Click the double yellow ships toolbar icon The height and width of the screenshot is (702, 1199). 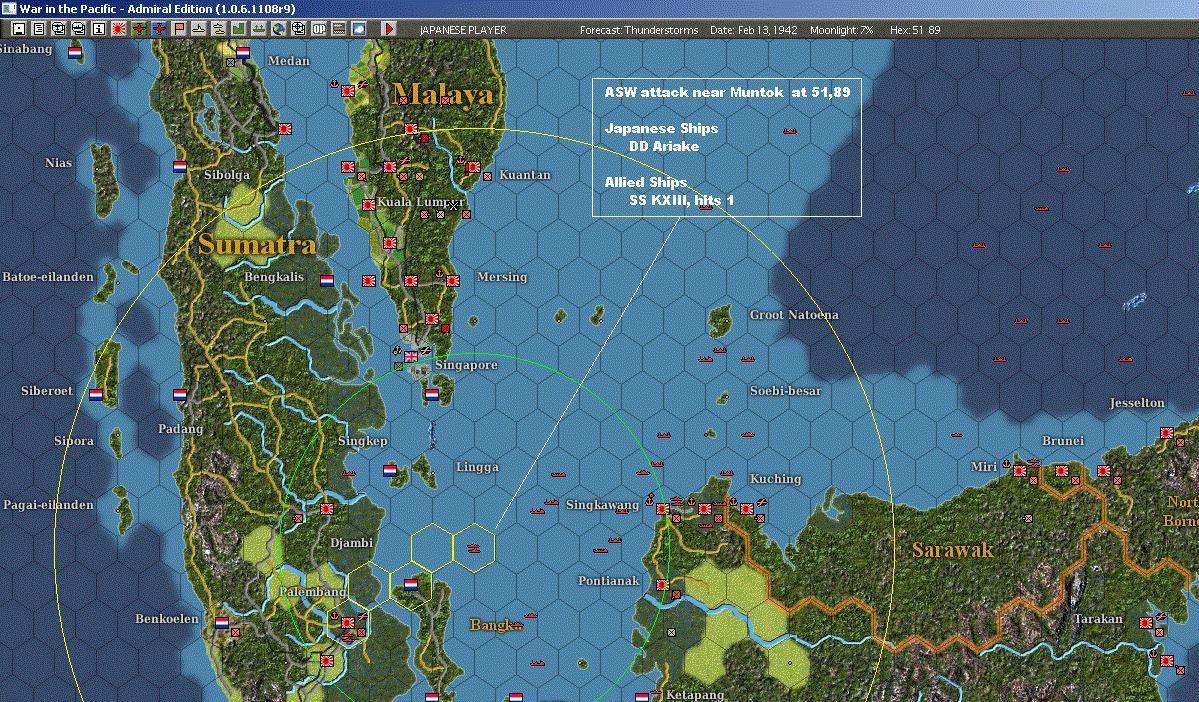point(219,29)
